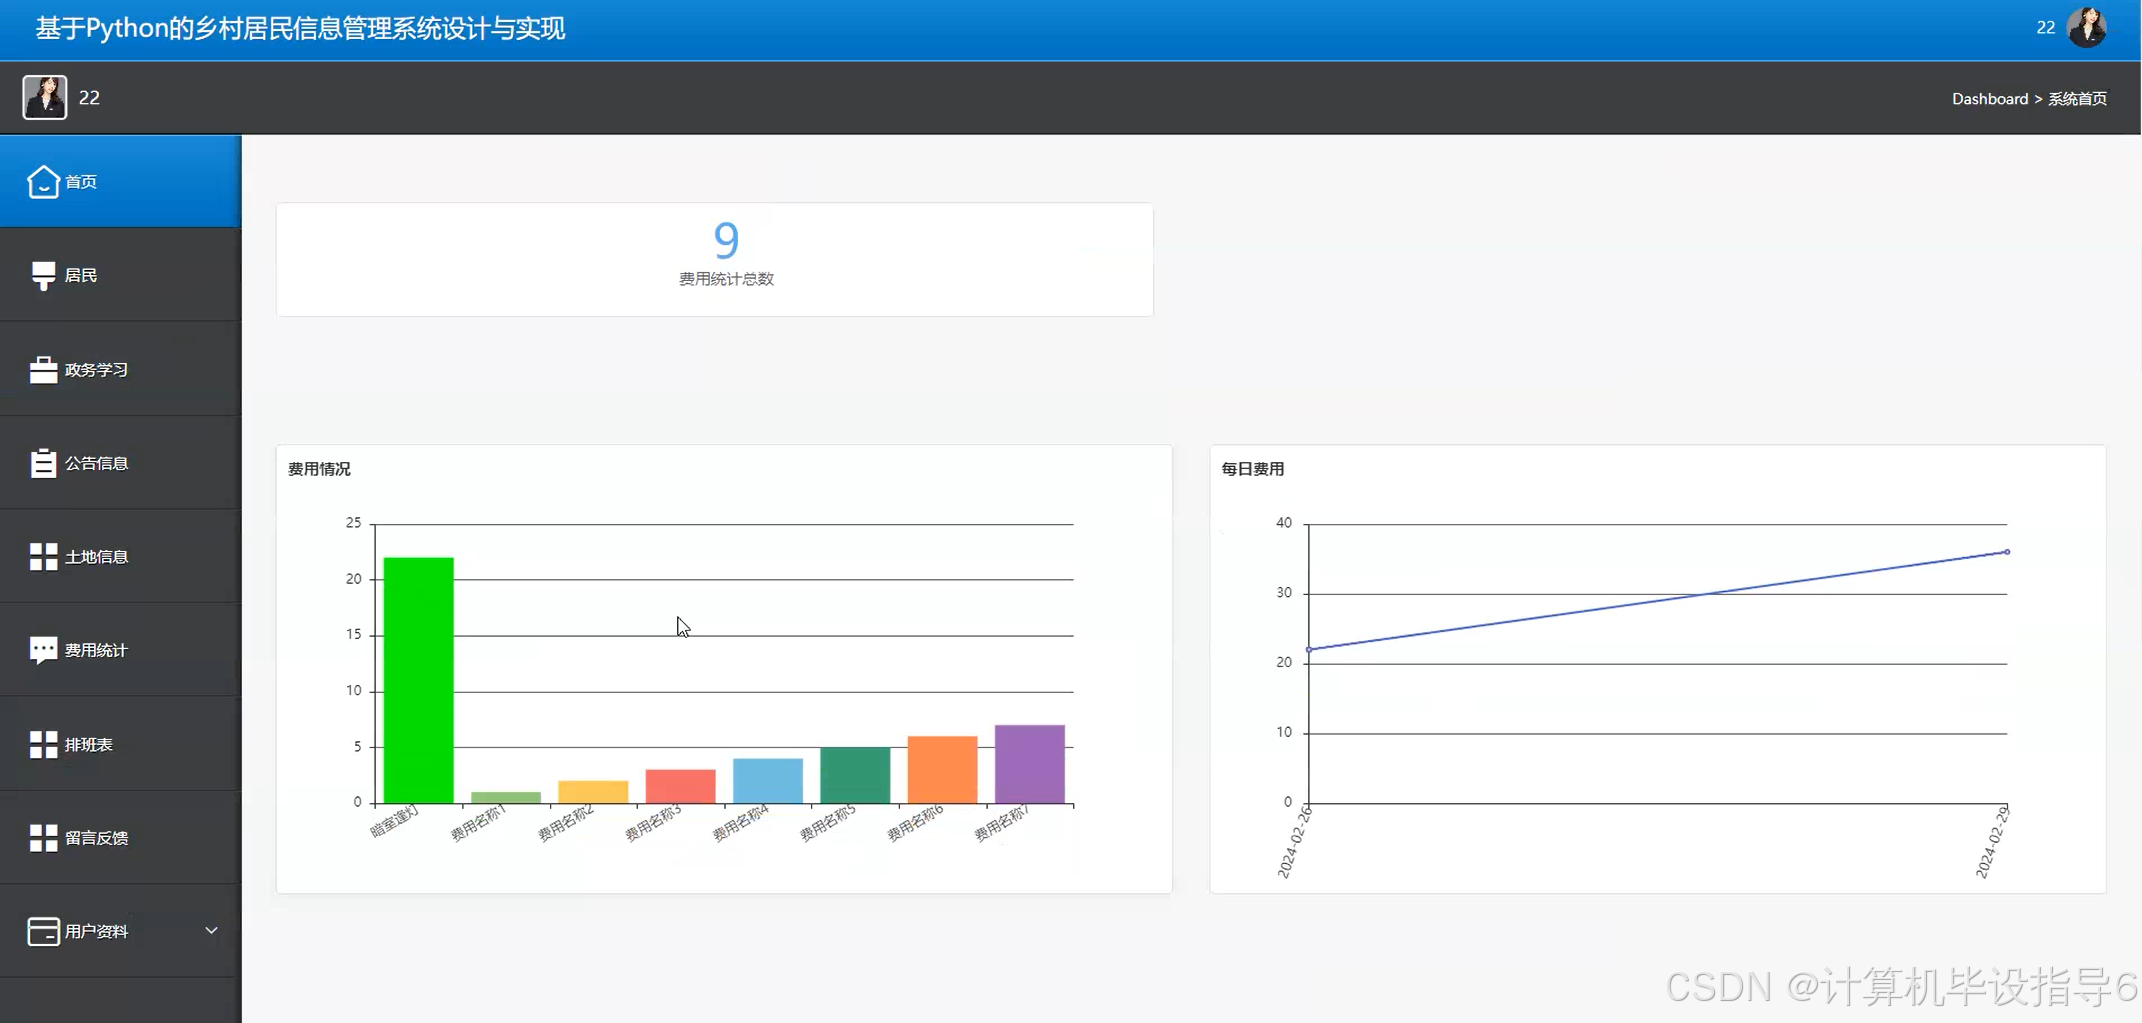Click the 土地信息 grid icon
This screenshot has height=1023, width=2142.
(43, 557)
